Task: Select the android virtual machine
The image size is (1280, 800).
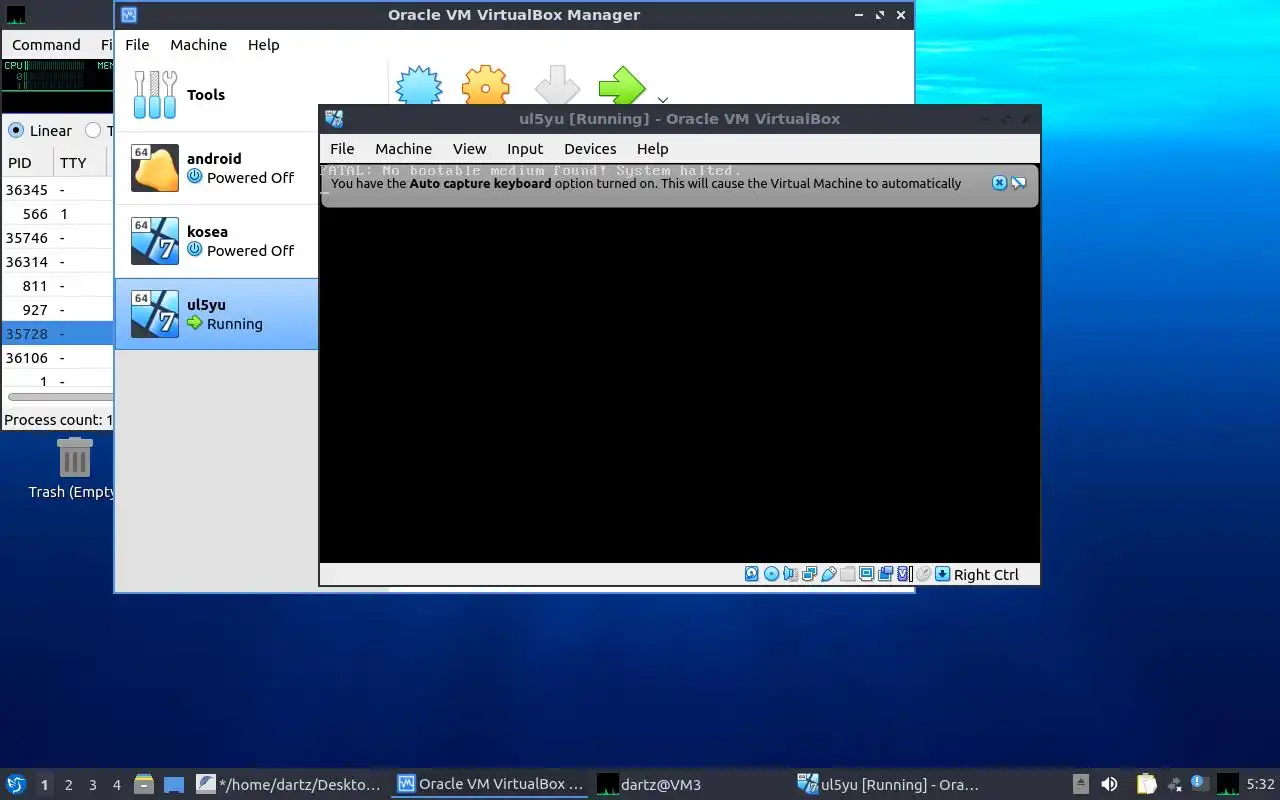Action: [x=216, y=168]
